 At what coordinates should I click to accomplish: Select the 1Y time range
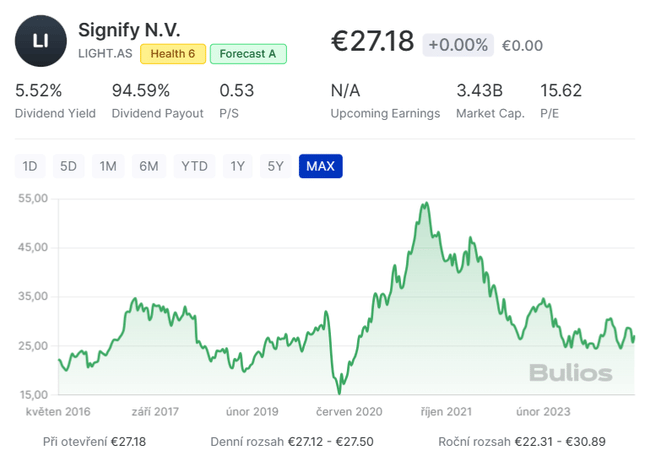pyautogui.click(x=237, y=166)
